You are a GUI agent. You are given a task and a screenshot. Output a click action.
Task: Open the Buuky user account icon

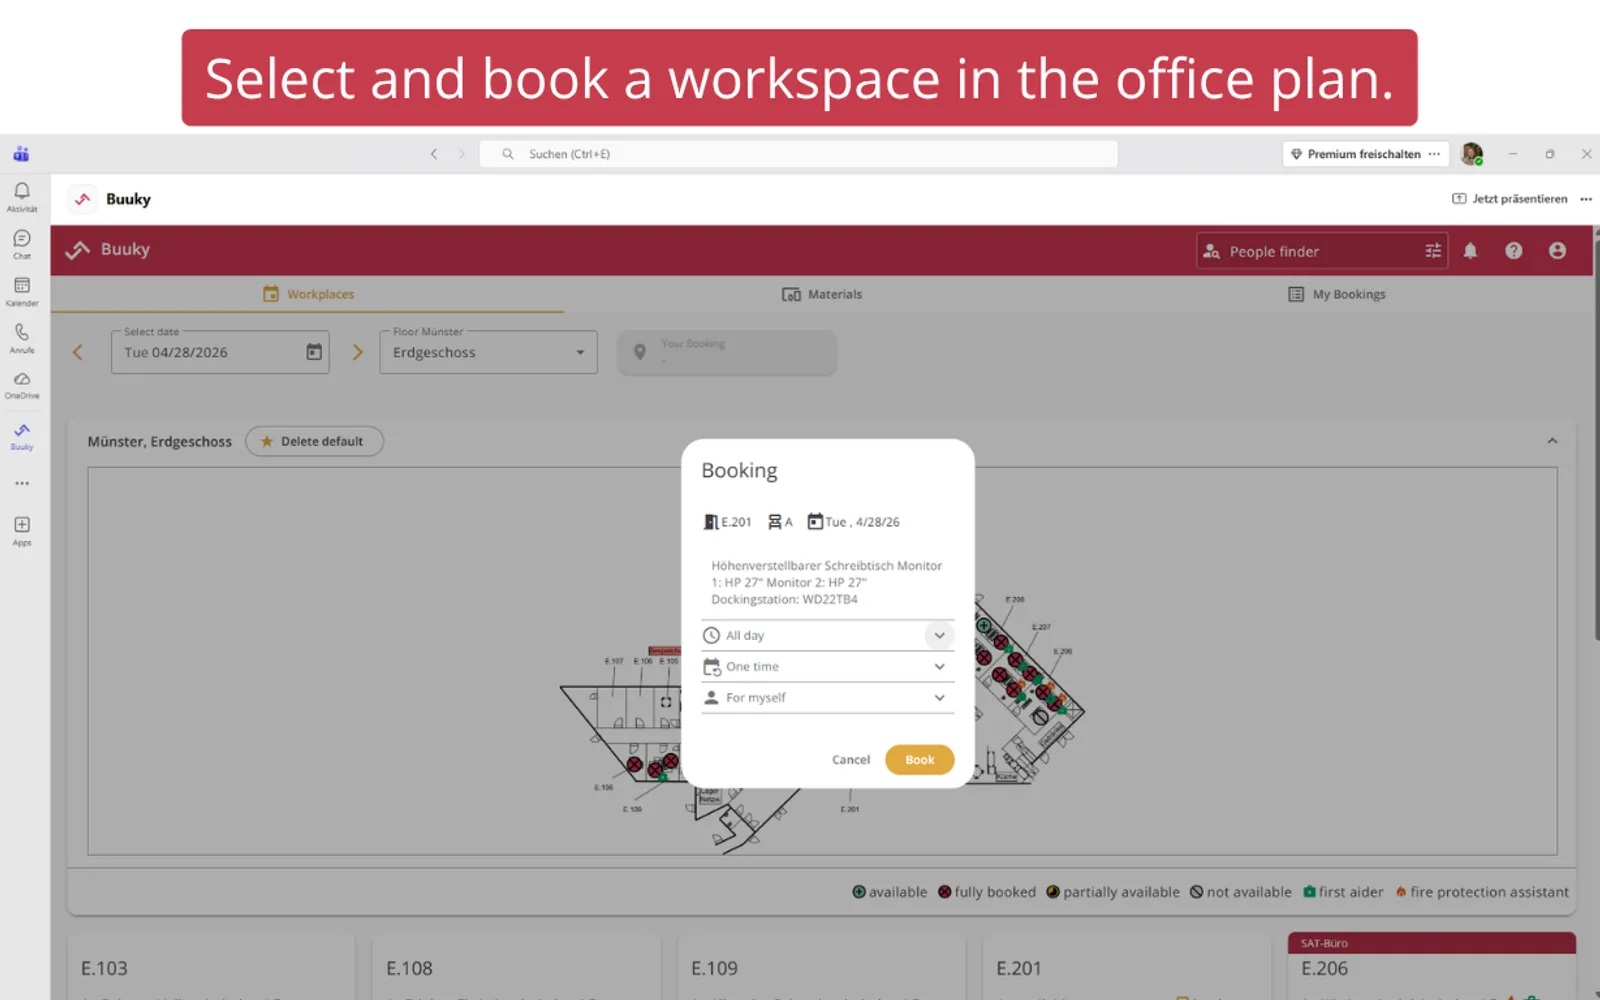click(1557, 251)
